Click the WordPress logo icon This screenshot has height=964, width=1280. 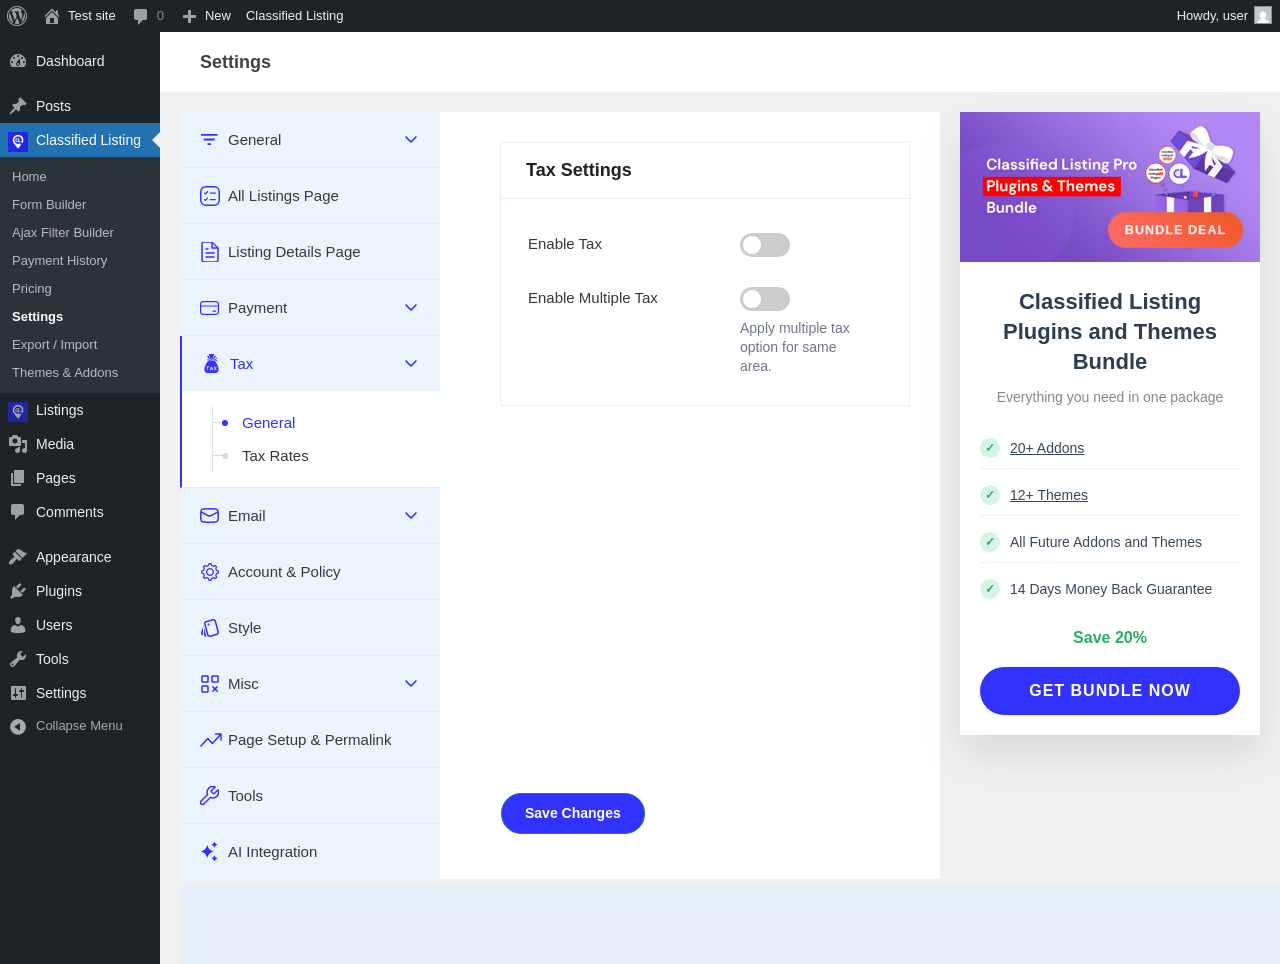click(x=17, y=16)
